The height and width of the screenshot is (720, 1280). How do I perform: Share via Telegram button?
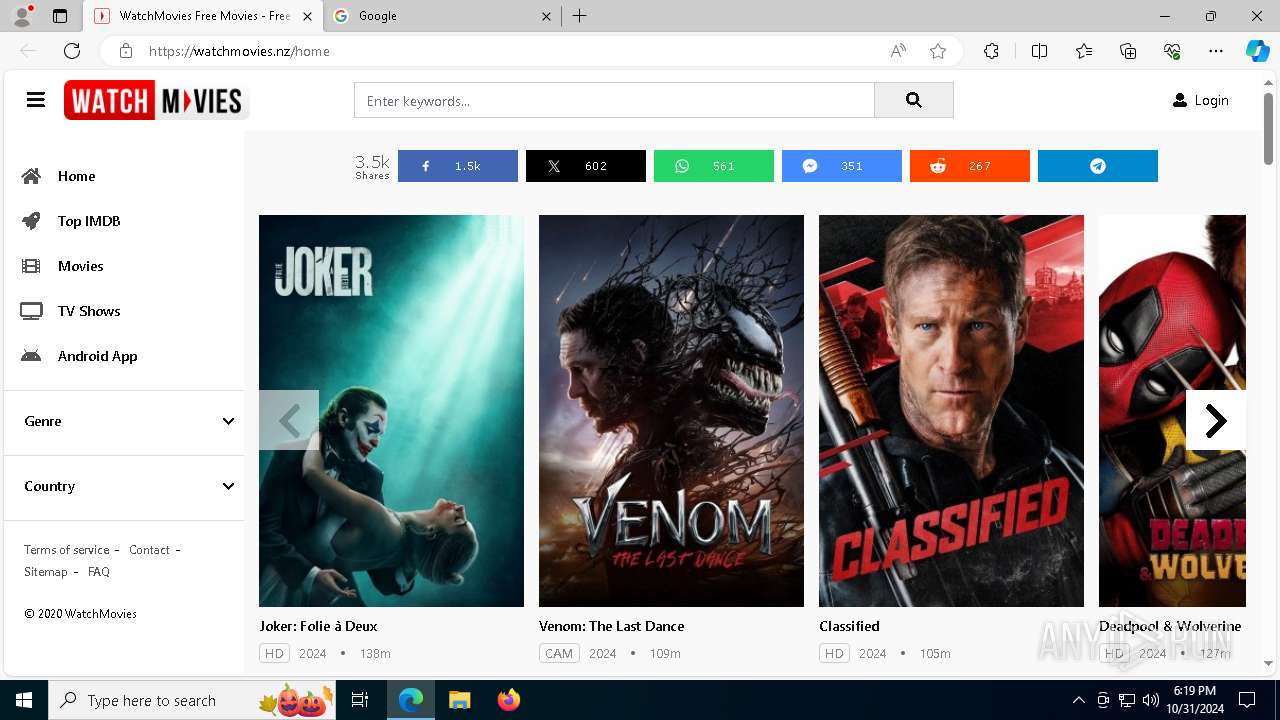pyautogui.click(x=1098, y=166)
